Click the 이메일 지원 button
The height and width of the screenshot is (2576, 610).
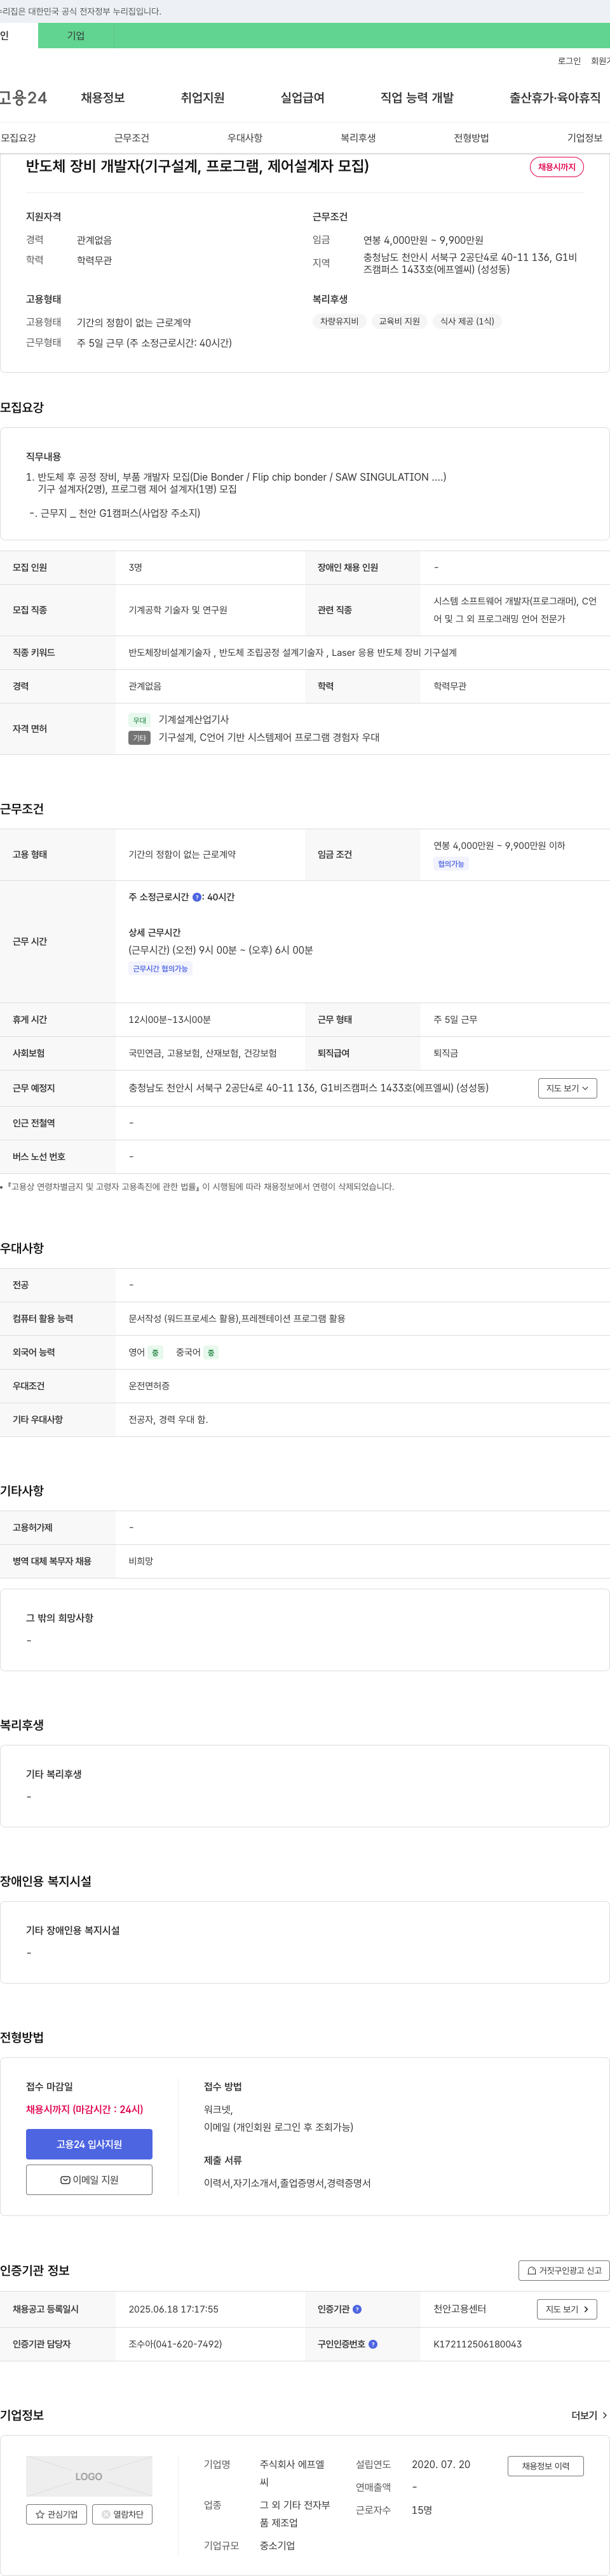pos(89,2179)
